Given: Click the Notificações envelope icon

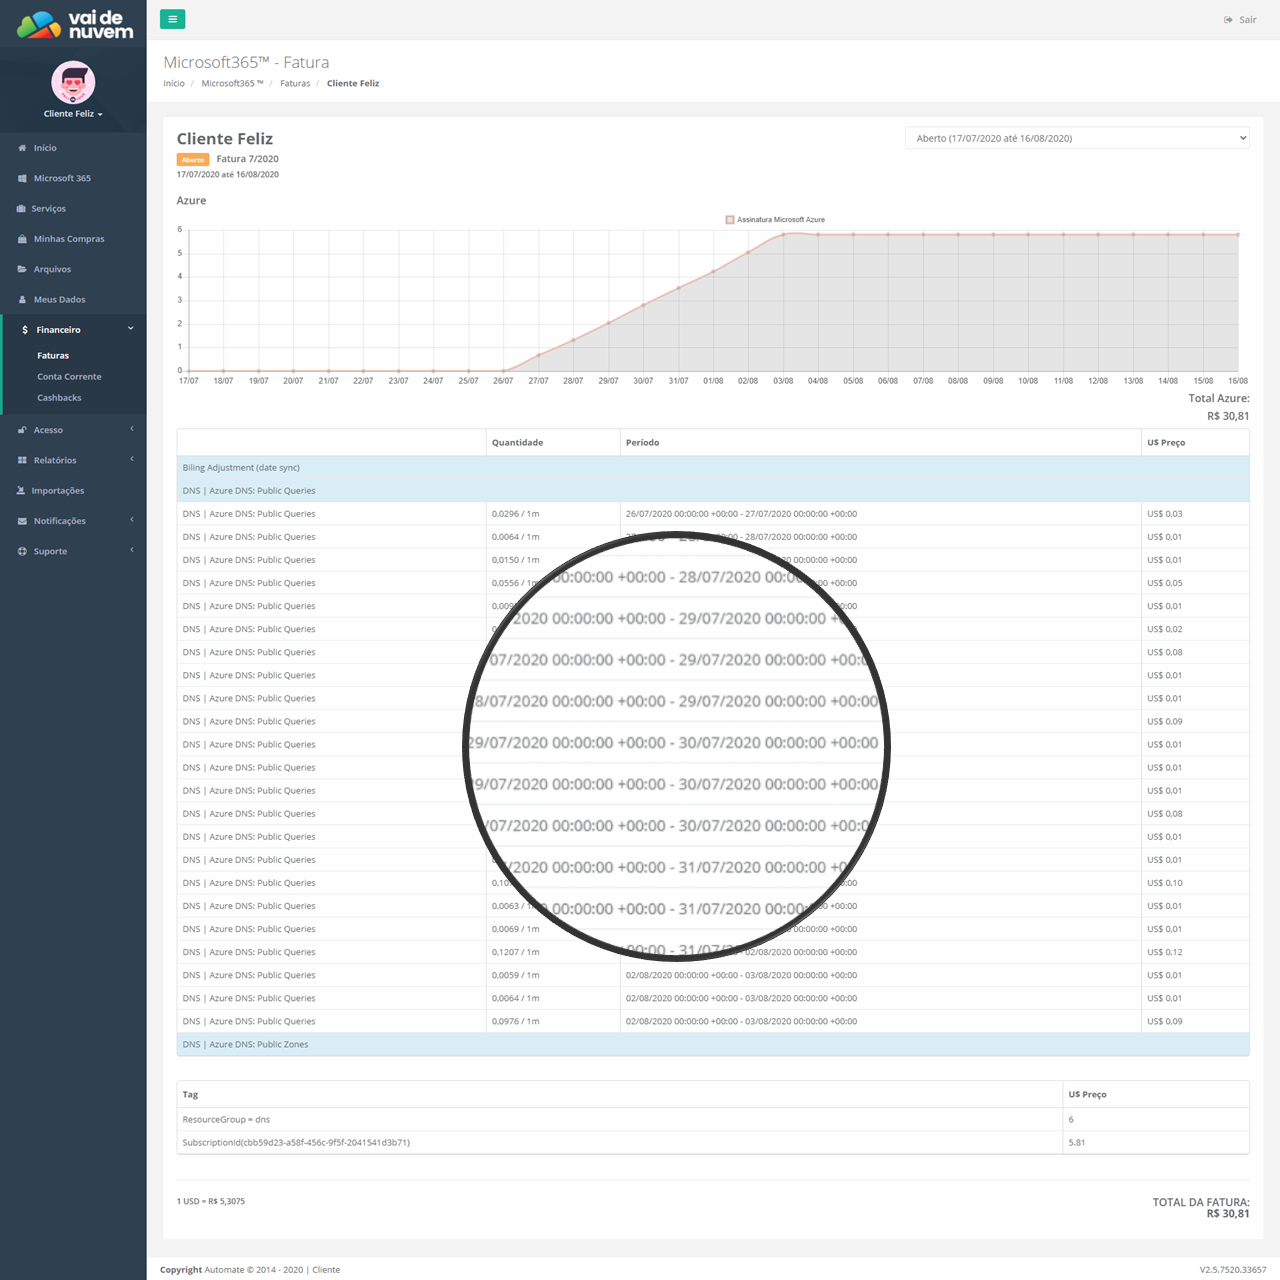Looking at the screenshot, I should 22,521.
